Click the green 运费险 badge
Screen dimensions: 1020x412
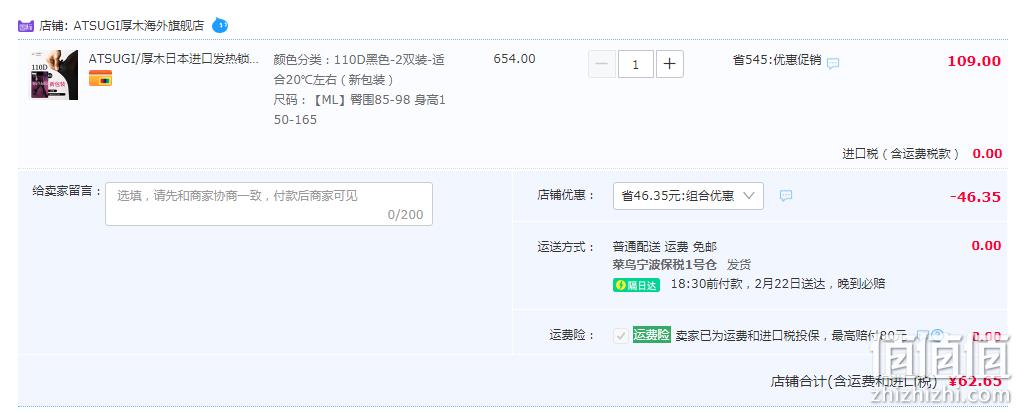[x=651, y=335]
